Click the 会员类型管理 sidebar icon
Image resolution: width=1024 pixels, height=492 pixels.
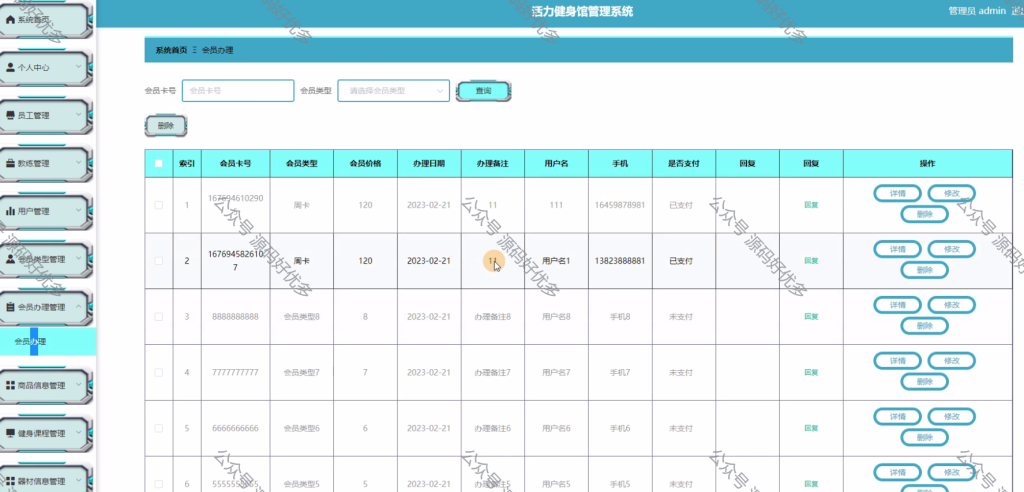tap(10, 259)
